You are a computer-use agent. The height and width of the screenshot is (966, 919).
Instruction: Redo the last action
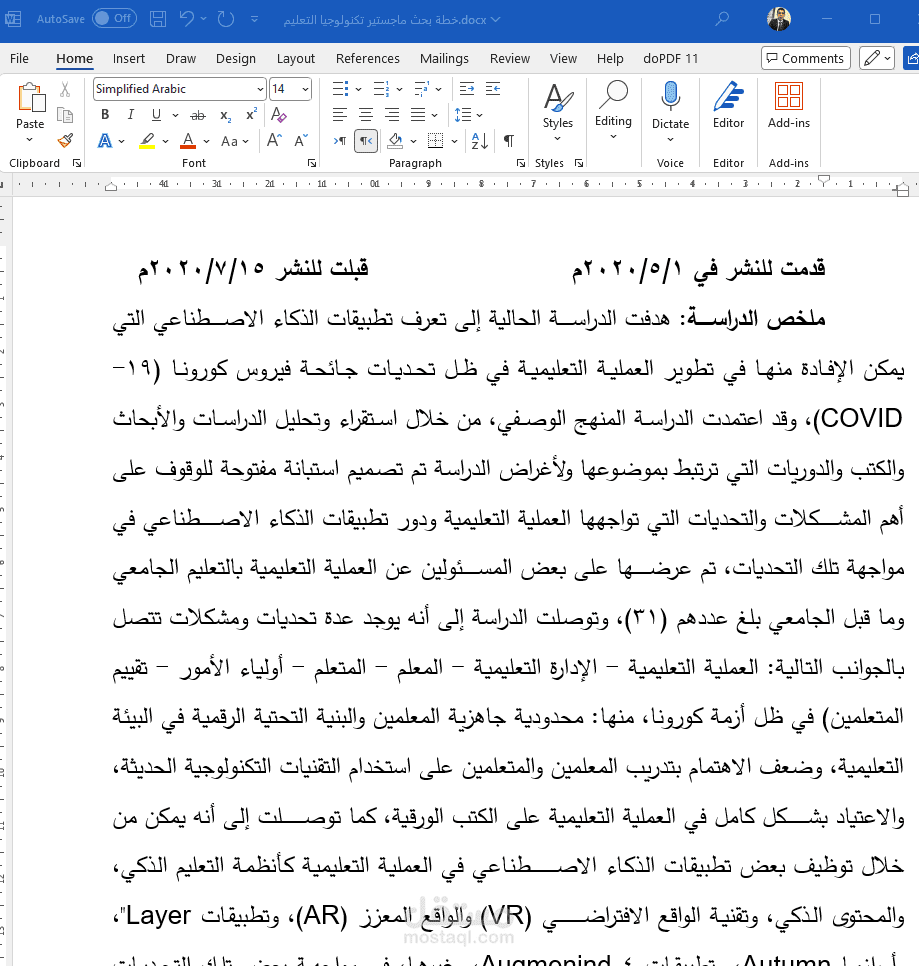(226, 19)
